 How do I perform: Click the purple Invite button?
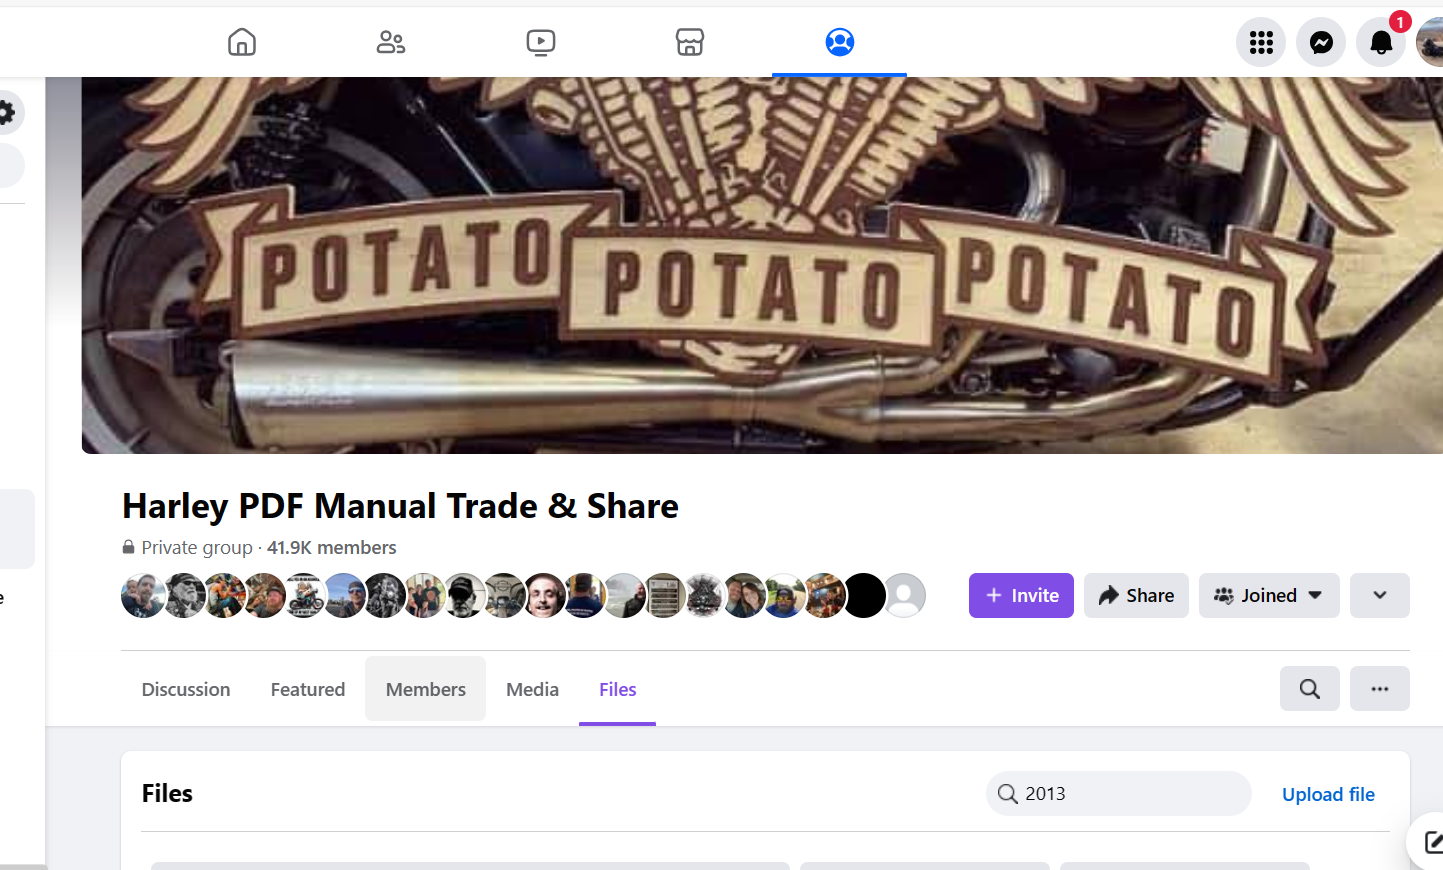point(1021,595)
